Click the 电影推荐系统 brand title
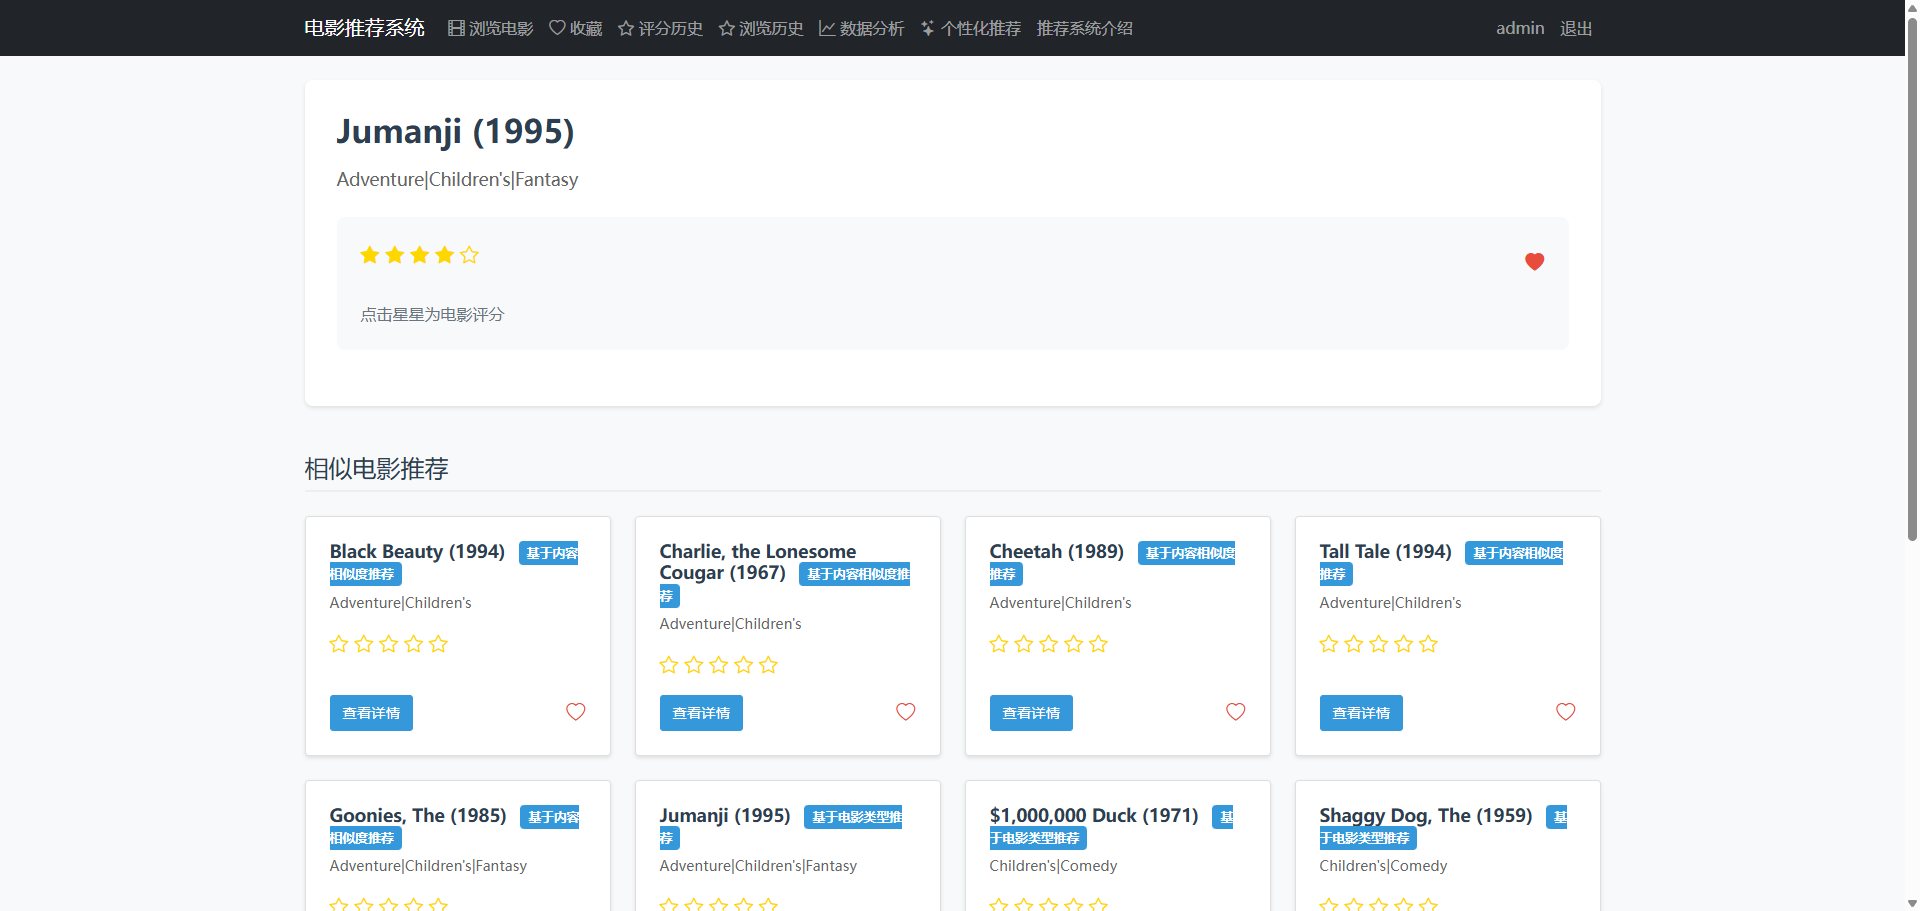1920x911 pixels. point(365,28)
